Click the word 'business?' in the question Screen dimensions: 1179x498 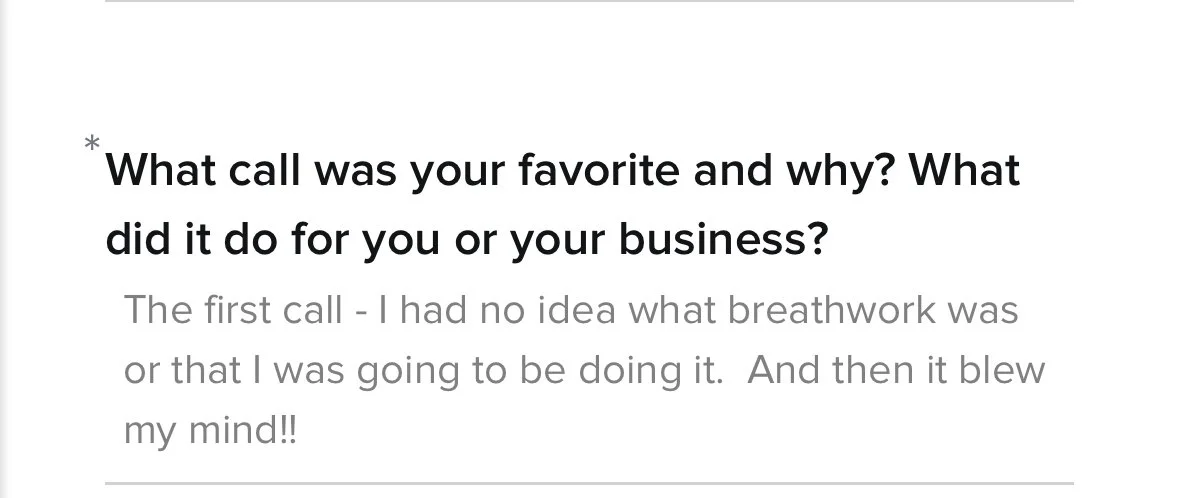723,239
